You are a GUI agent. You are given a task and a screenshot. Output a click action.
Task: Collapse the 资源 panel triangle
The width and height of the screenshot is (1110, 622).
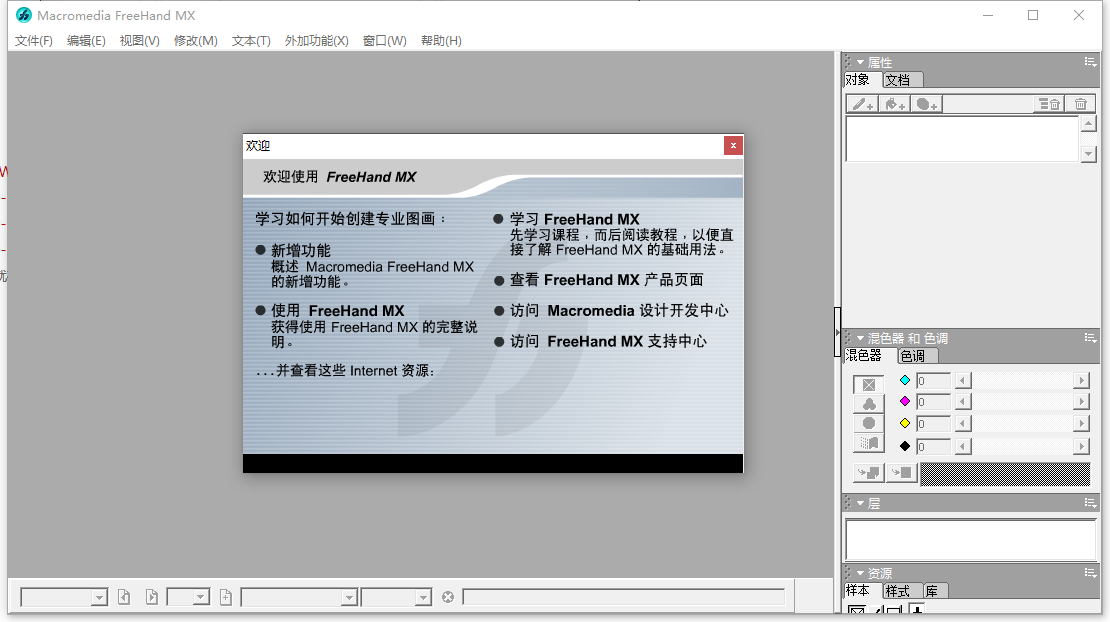coord(860,573)
